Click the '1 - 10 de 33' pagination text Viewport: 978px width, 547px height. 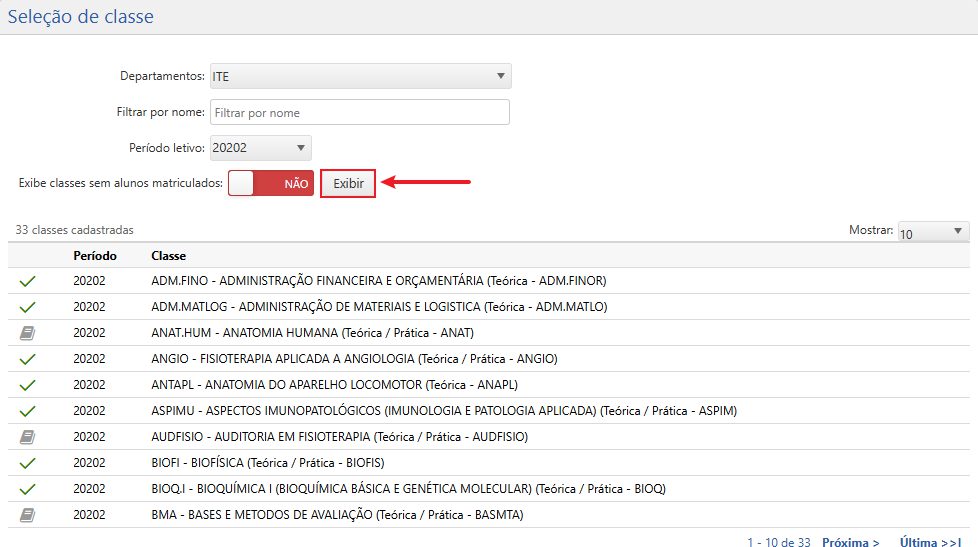[x=778, y=542]
